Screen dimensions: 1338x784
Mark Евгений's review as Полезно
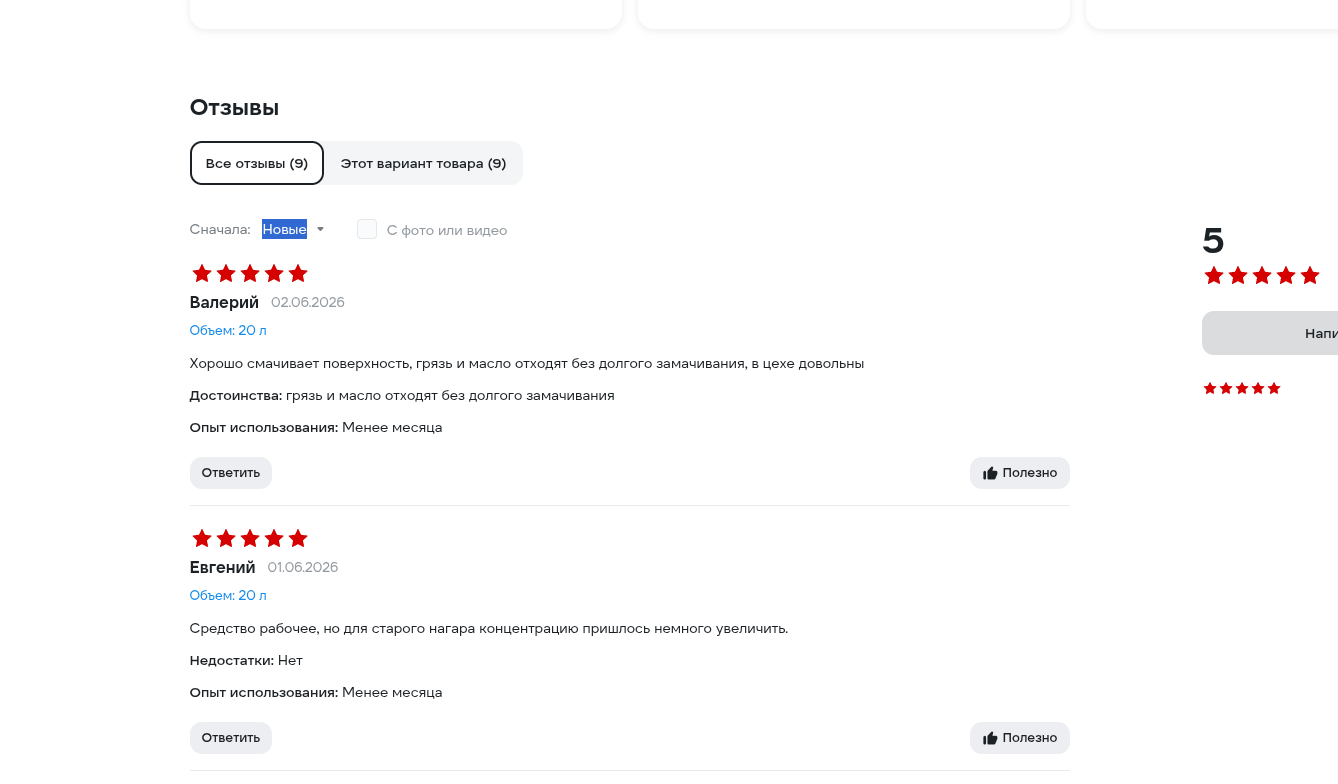pyautogui.click(x=1020, y=738)
